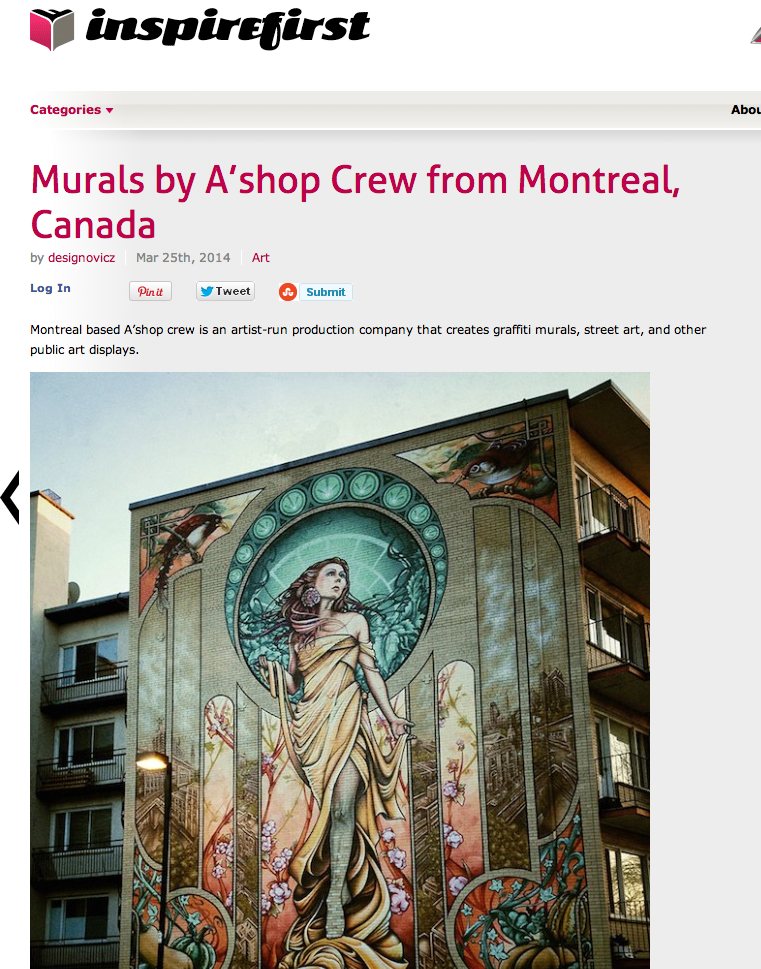The height and width of the screenshot is (969, 761).
Task: Click the Log In link
Action: pyautogui.click(x=50, y=288)
